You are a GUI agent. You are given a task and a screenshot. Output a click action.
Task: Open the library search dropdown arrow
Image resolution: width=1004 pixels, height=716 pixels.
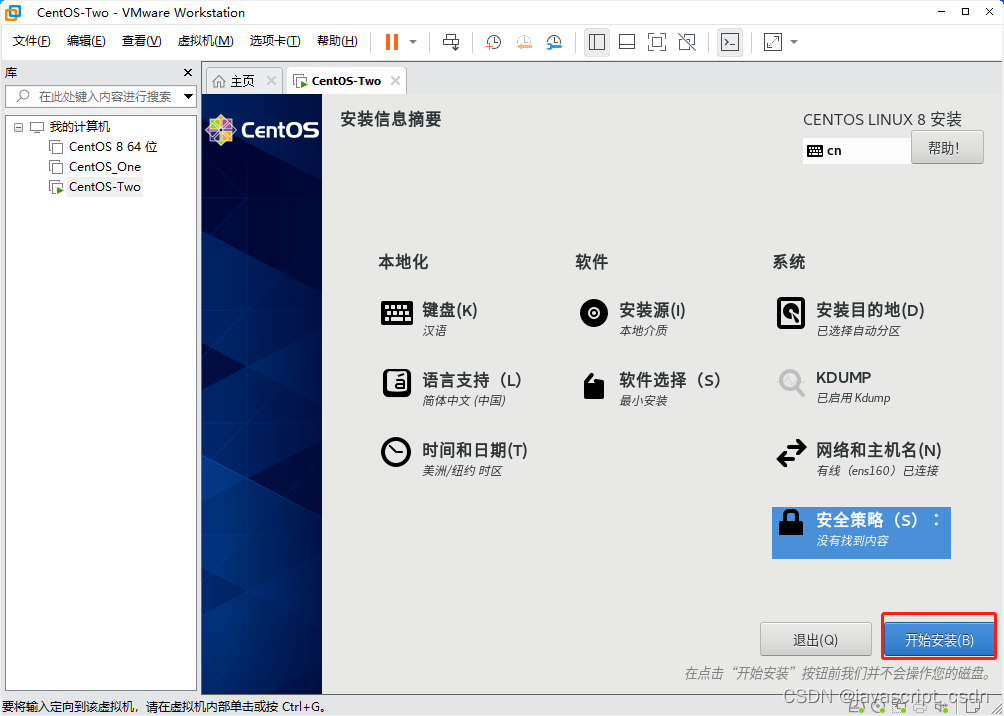coord(188,97)
